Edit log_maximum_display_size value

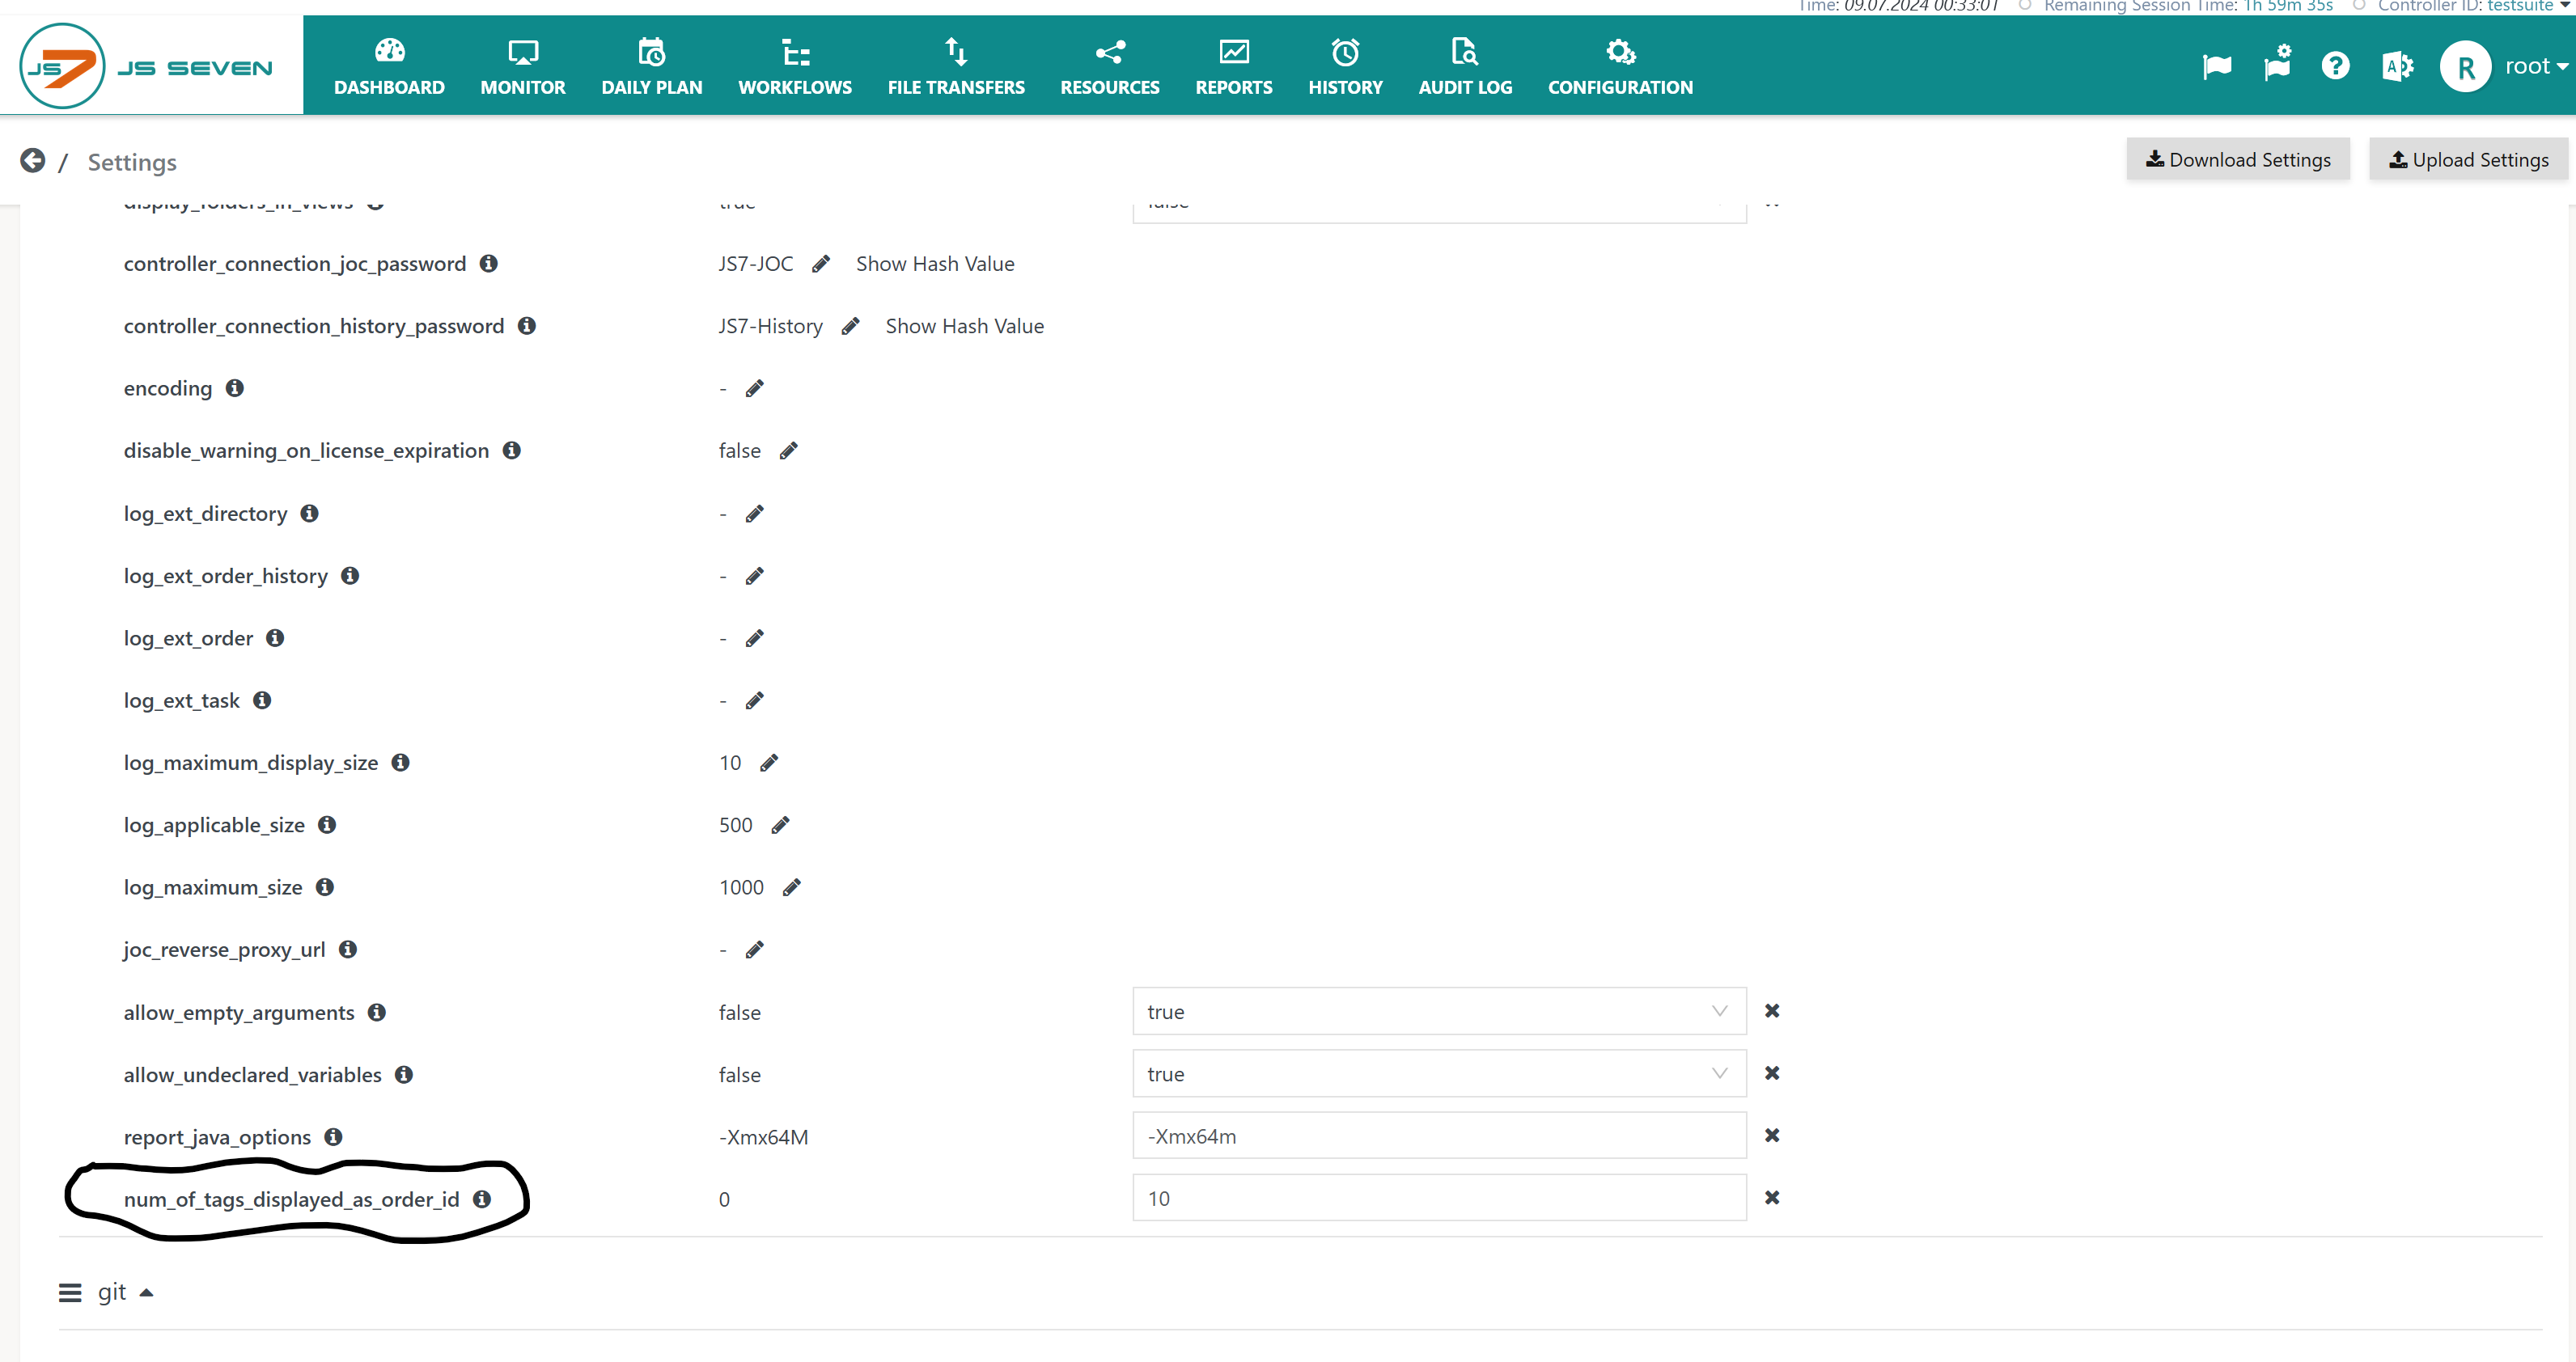[769, 763]
